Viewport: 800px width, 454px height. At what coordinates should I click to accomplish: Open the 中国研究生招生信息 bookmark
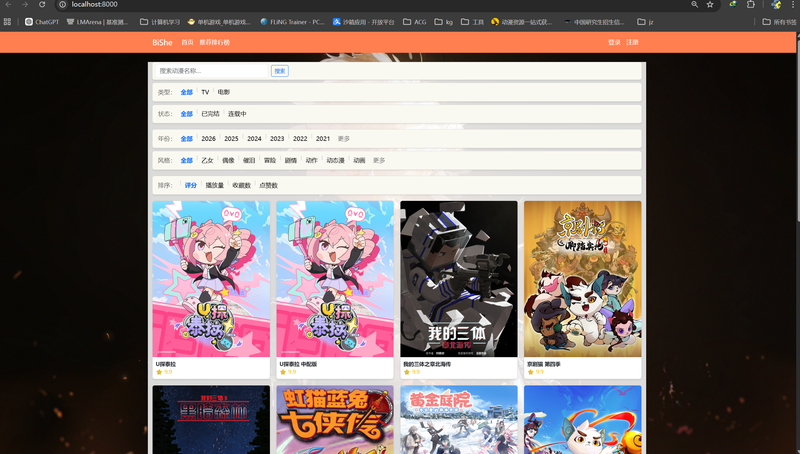594,22
